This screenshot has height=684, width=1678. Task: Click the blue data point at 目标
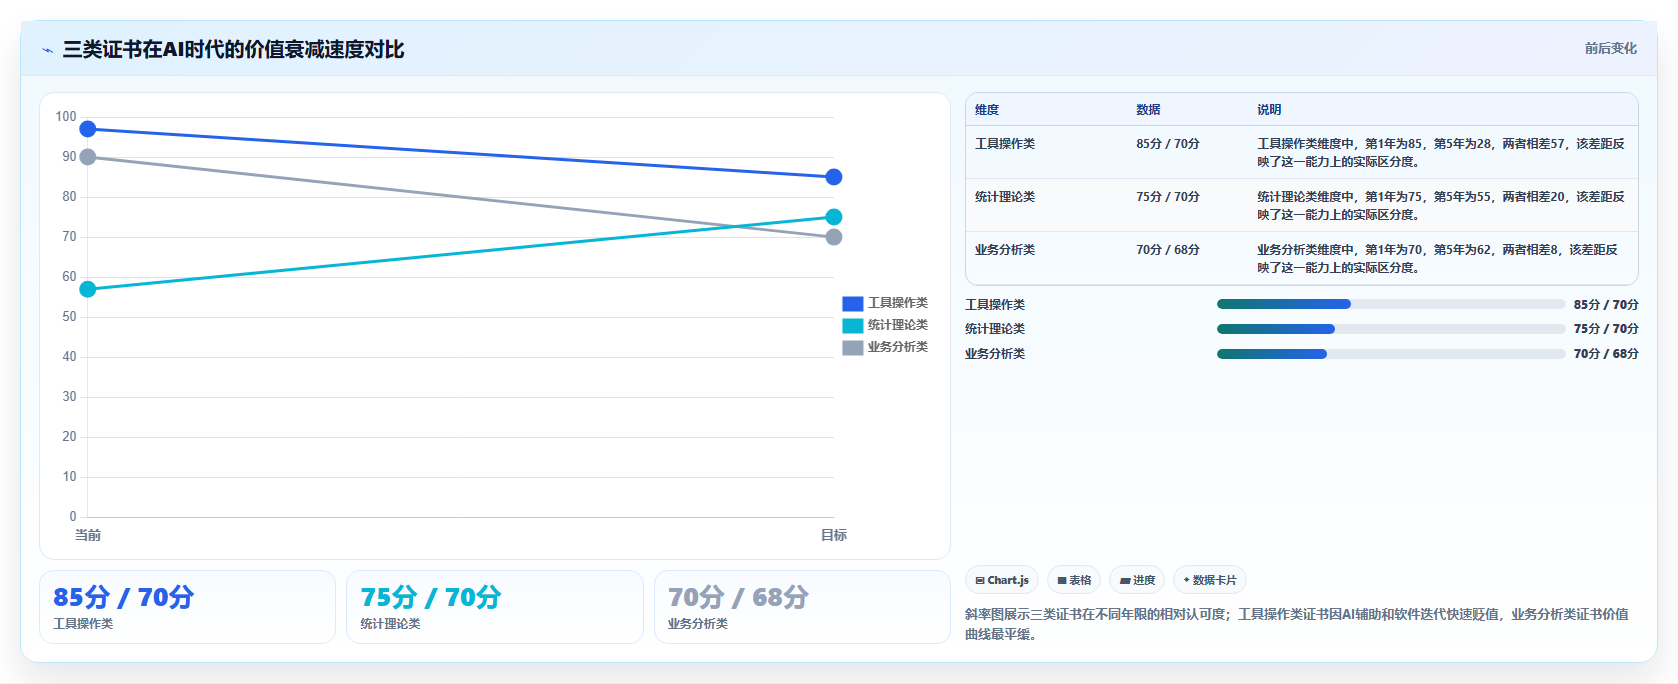coord(834,177)
